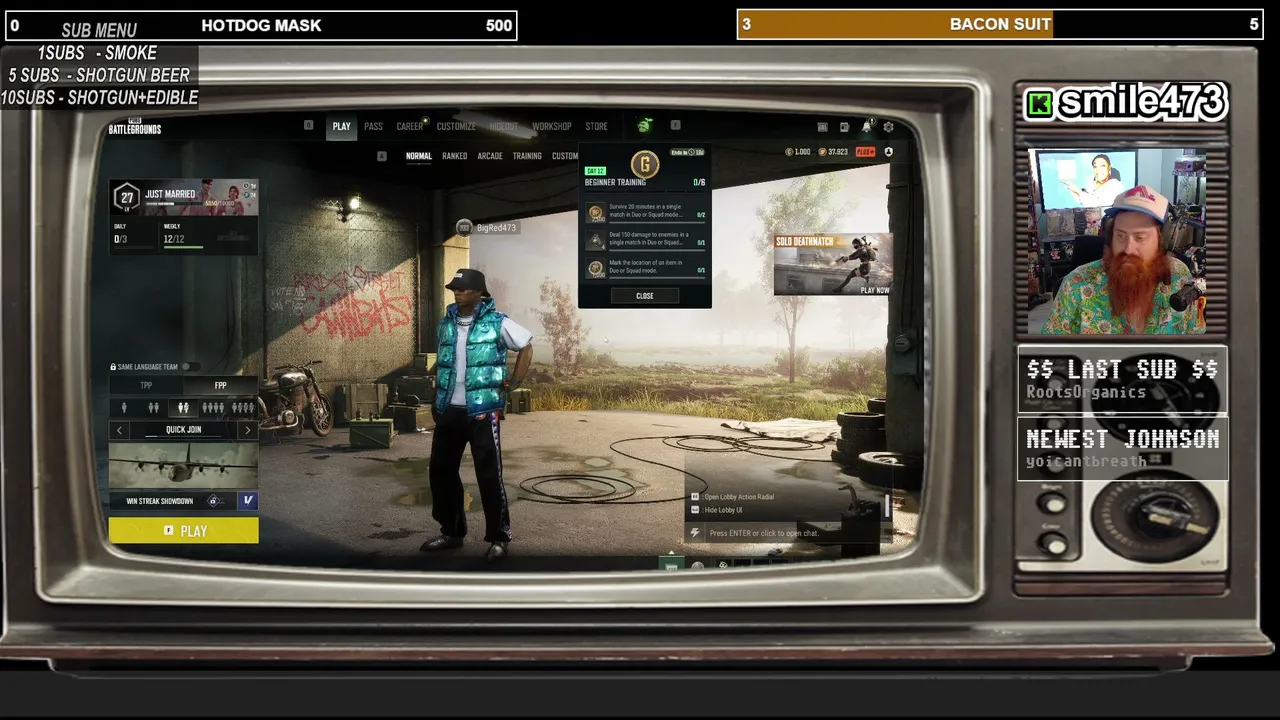Image resolution: width=1280 pixels, height=720 pixels.
Task: Click the lock icon beside Same Language Team
Action: (x=113, y=367)
